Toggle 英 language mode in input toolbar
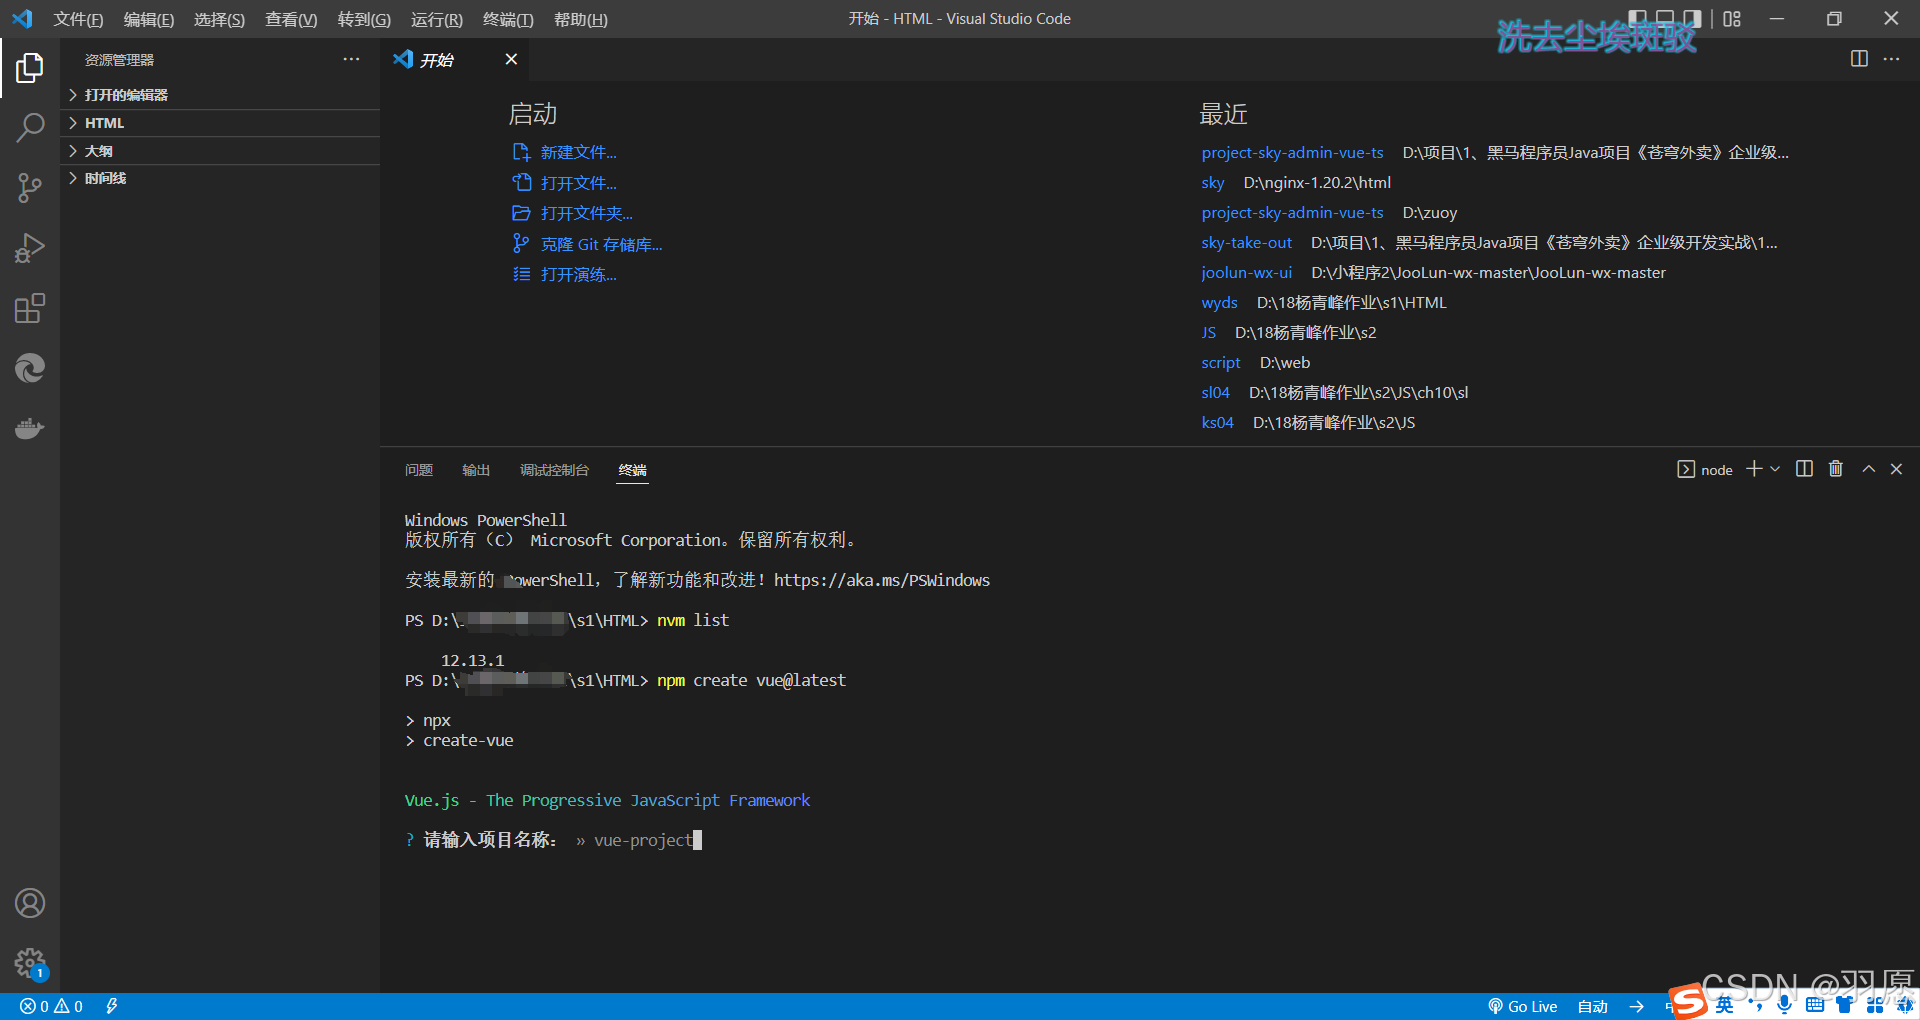Image resolution: width=1920 pixels, height=1020 pixels. click(1725, 1005)
